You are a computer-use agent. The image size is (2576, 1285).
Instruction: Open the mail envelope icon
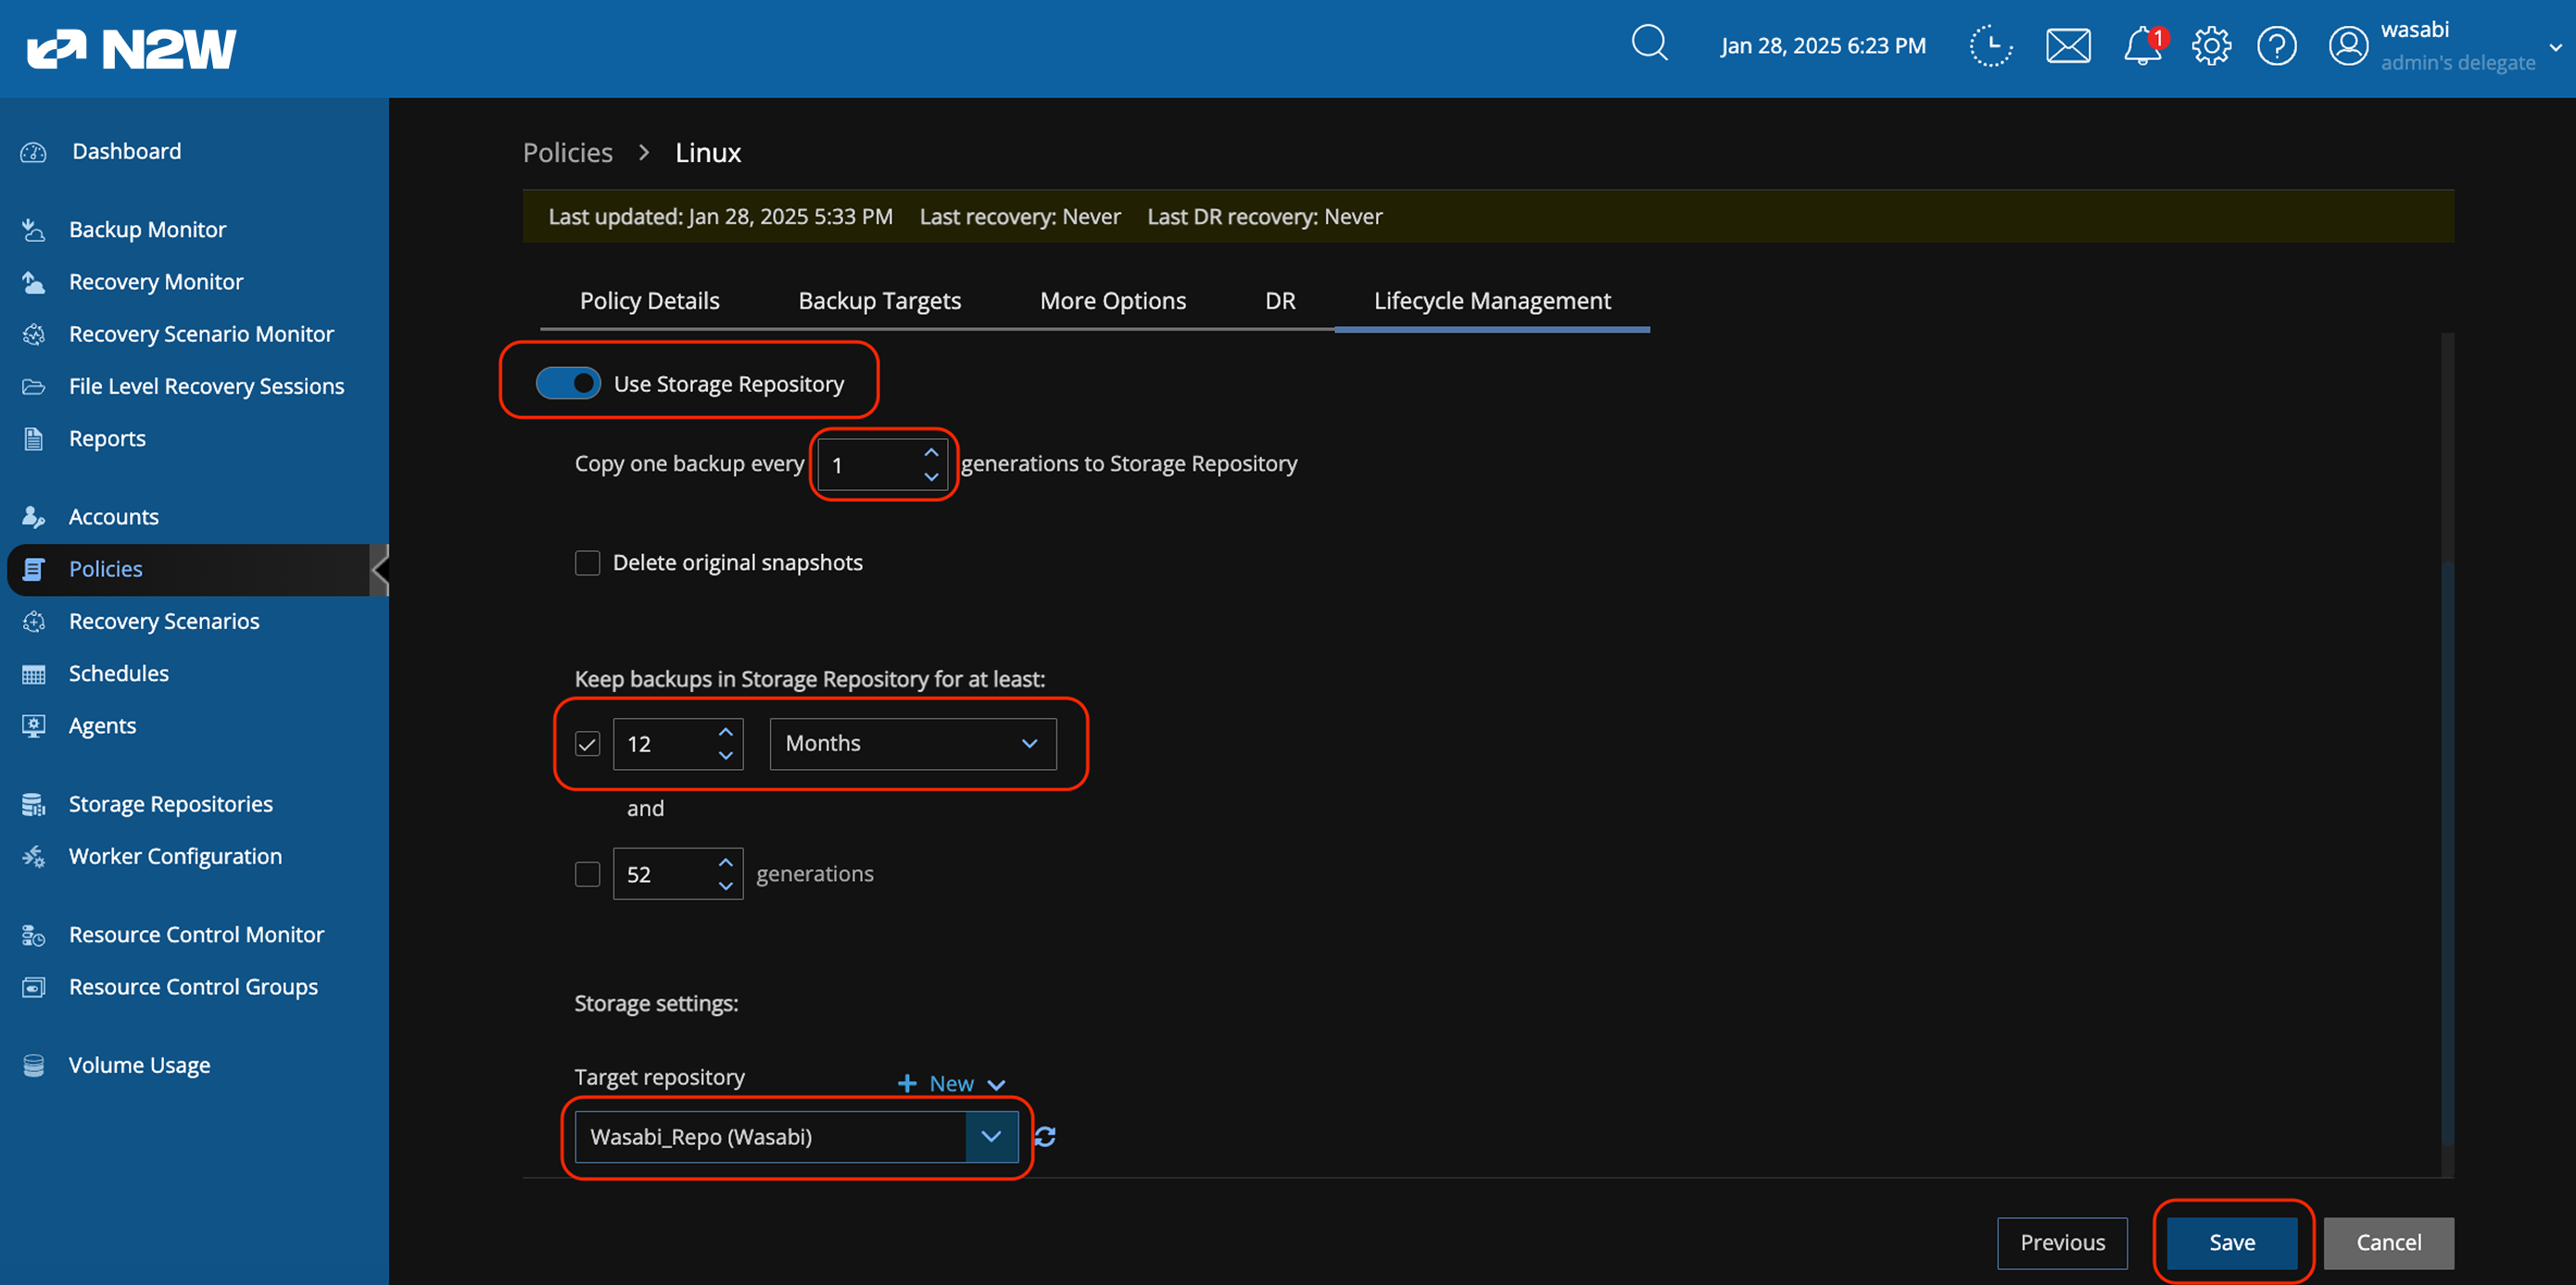click(2068, 46)
